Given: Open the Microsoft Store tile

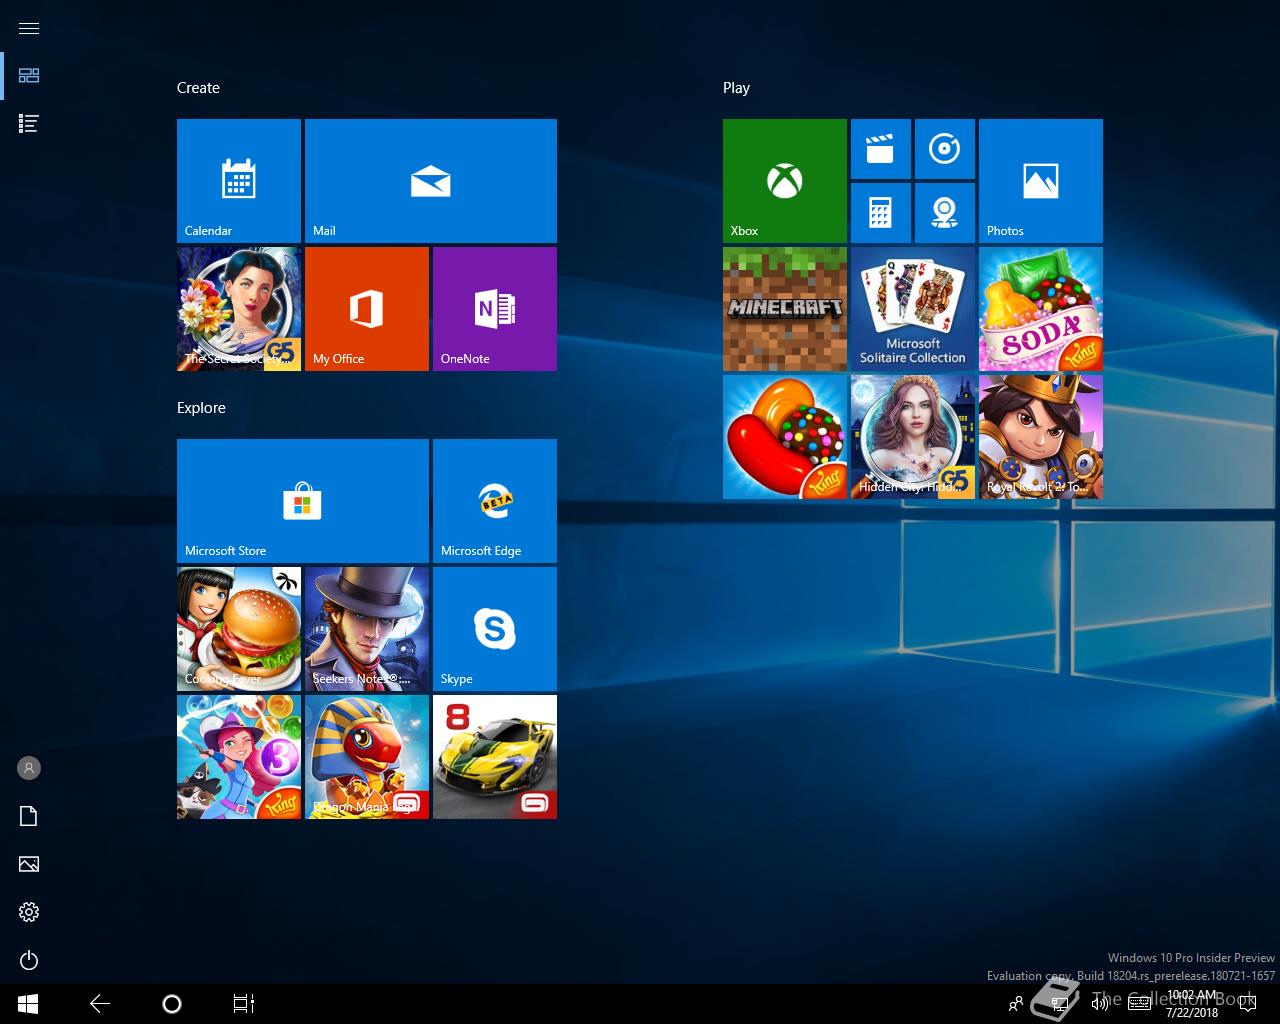Looking at the screenshot, I should (303, 501).
